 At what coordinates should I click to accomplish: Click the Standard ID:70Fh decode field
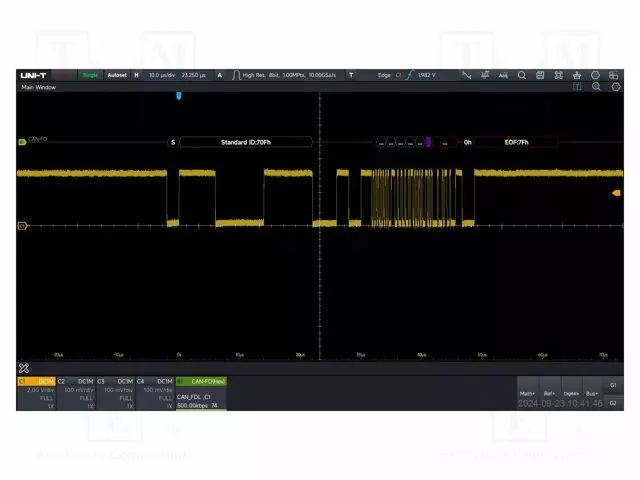pyautogui.click(x=246, y=142)
